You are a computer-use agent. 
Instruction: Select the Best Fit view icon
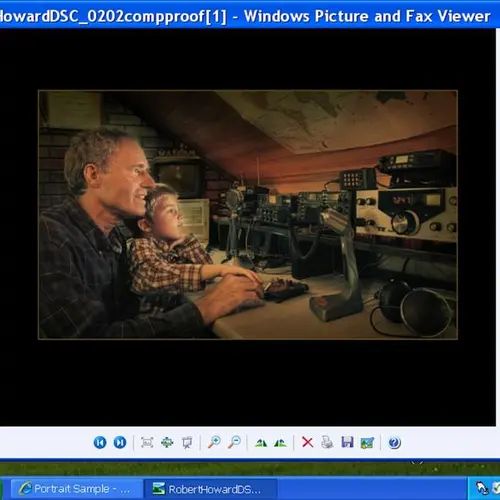pyautogui.click(x=147, y=443)
